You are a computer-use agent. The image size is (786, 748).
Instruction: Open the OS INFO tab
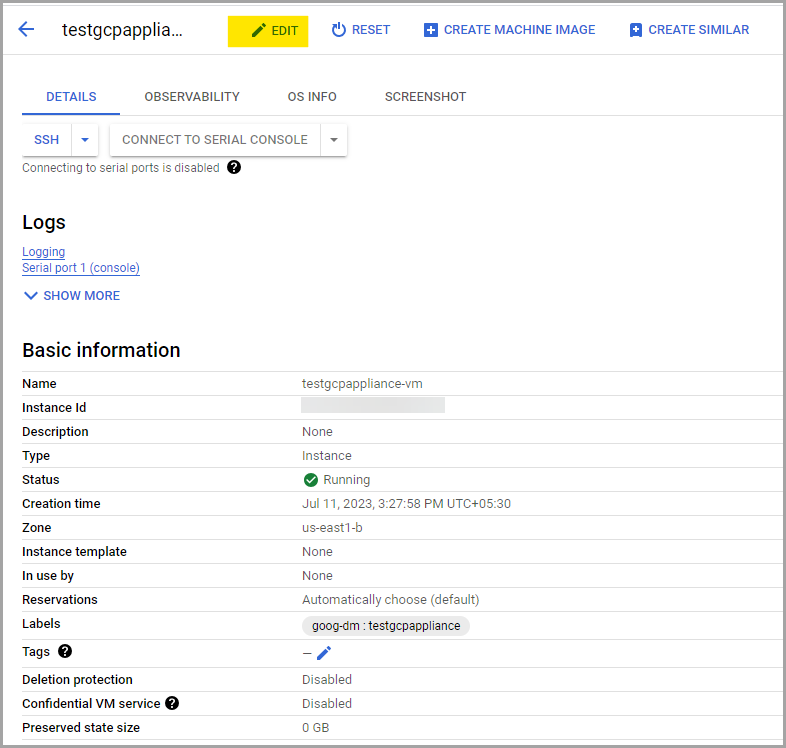pos(312,97)
